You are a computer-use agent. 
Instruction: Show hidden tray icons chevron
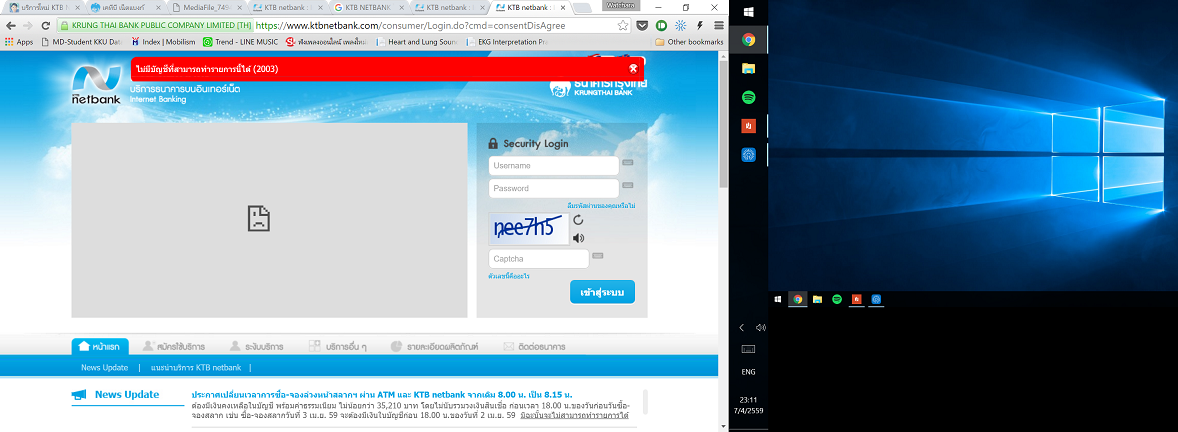coord(742,328)
